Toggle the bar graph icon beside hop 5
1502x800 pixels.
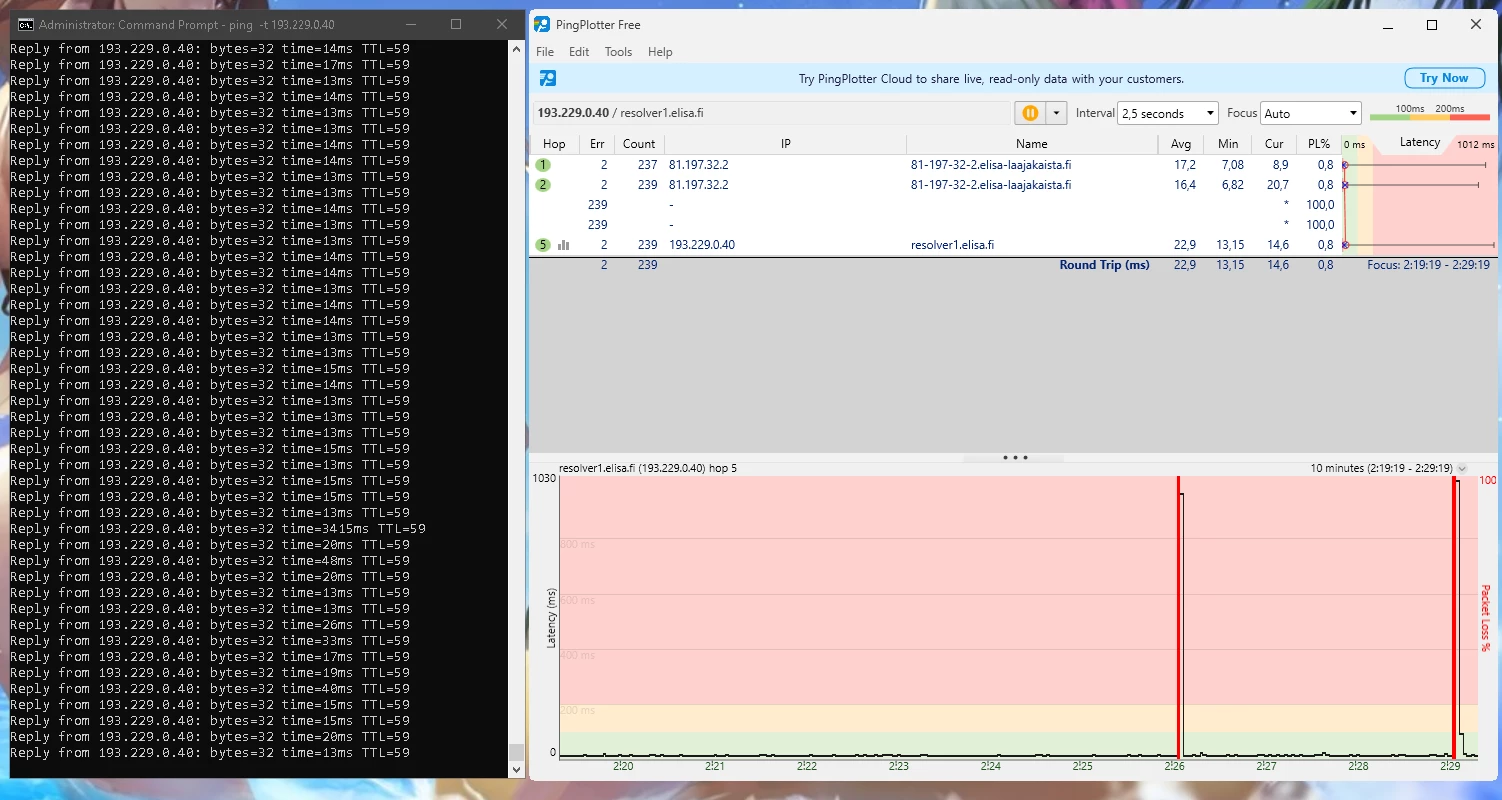(x=564, y=245)
